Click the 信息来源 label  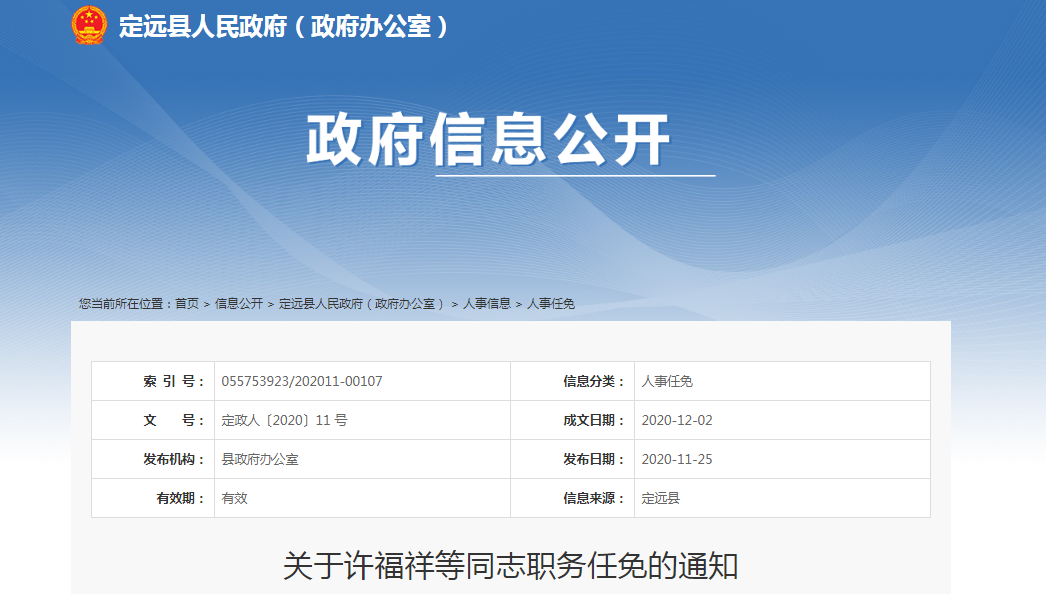pyautogui.click(x=594, y=498)
